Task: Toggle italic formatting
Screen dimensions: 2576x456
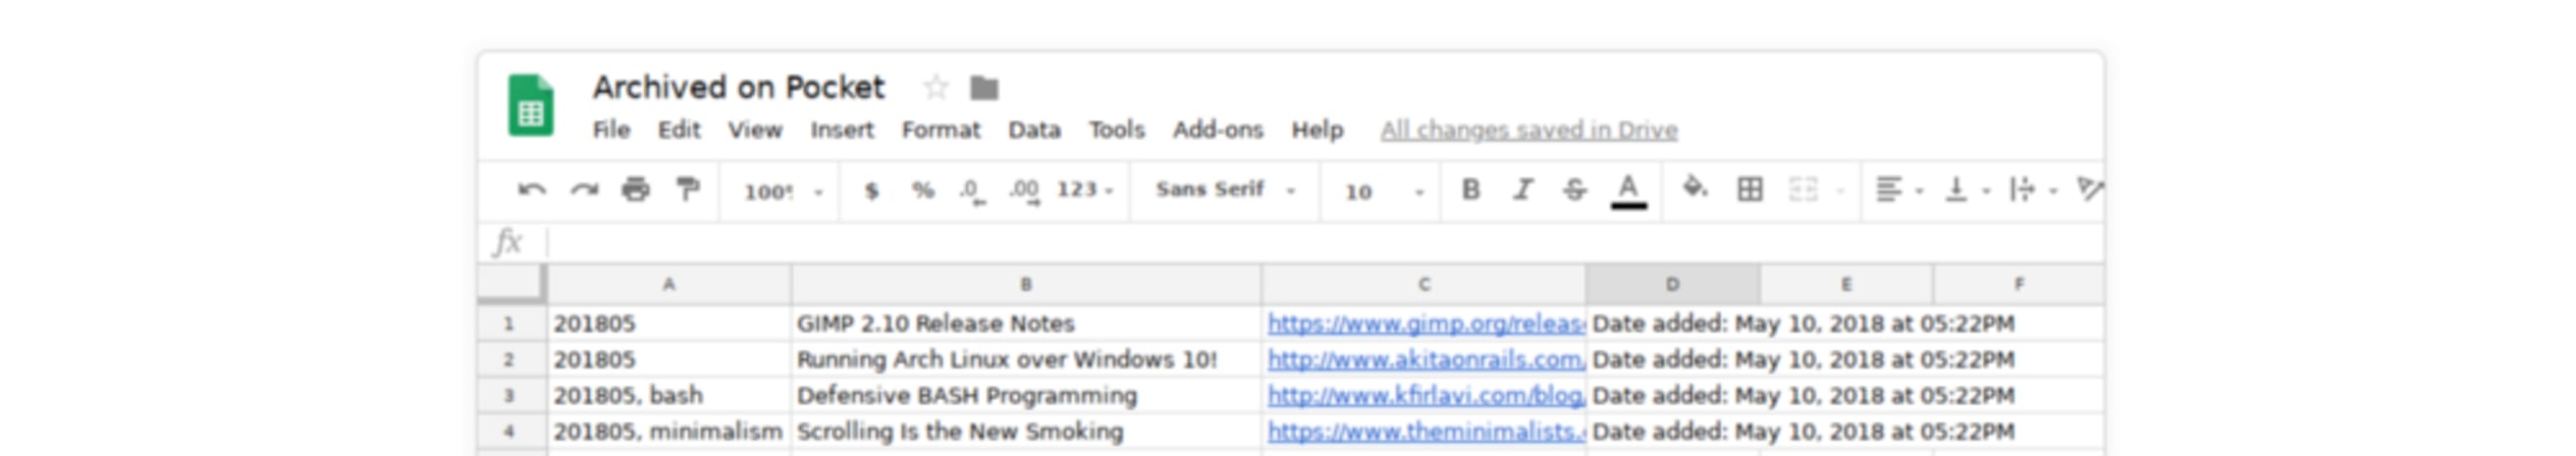Action: click(1522, 189)
